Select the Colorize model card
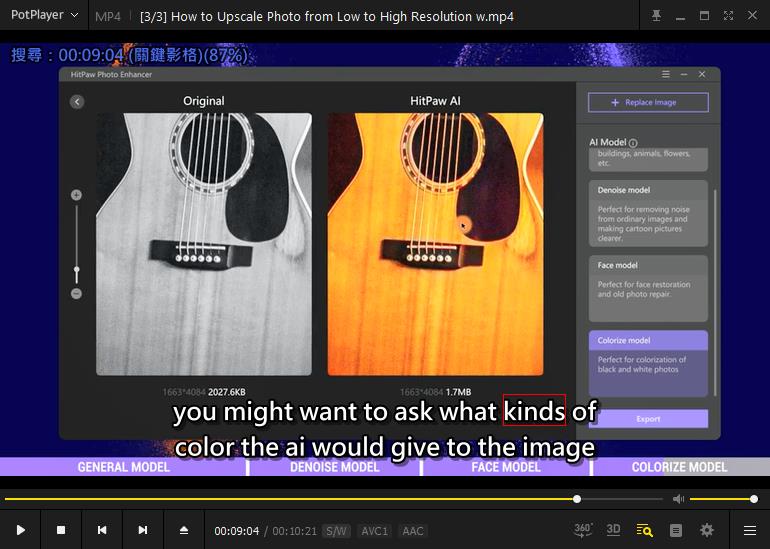 click(648, 363)
